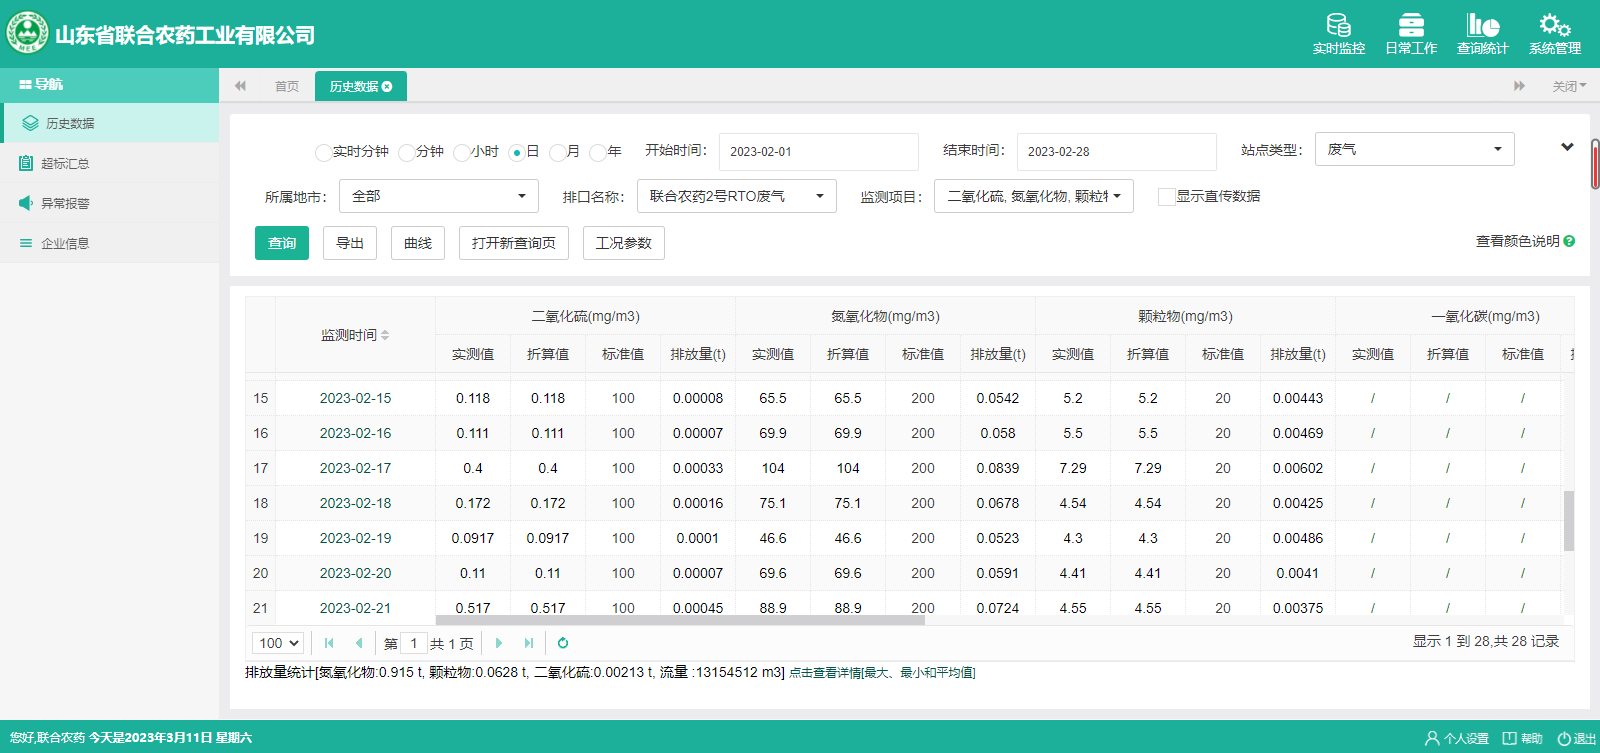Click the page vertical scrollbar at right edge

1595,165
